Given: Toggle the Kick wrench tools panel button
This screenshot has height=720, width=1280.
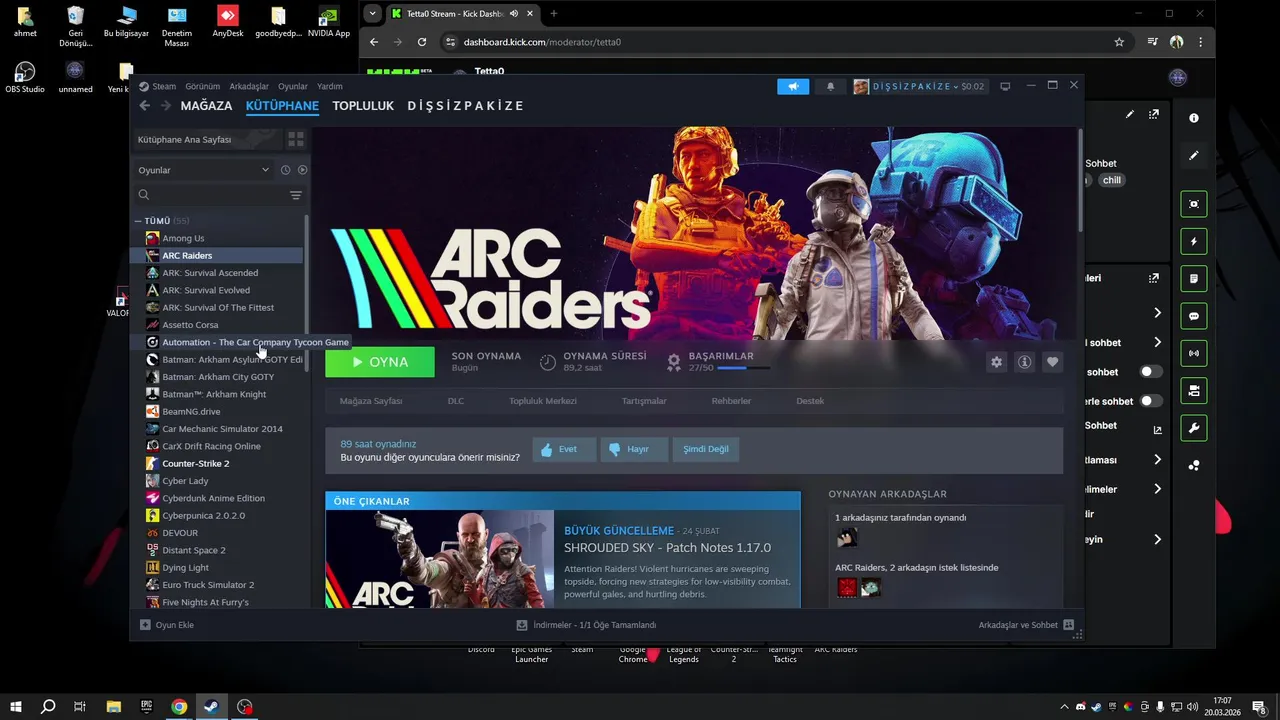Looking at the screenshot, I should 1194,428.
